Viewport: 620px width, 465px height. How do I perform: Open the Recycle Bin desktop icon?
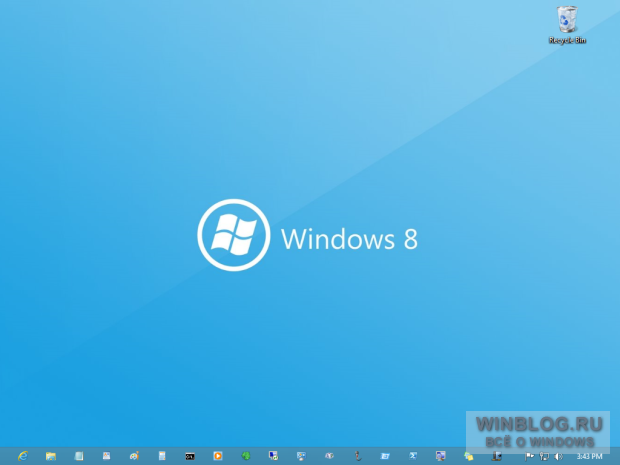567,25
